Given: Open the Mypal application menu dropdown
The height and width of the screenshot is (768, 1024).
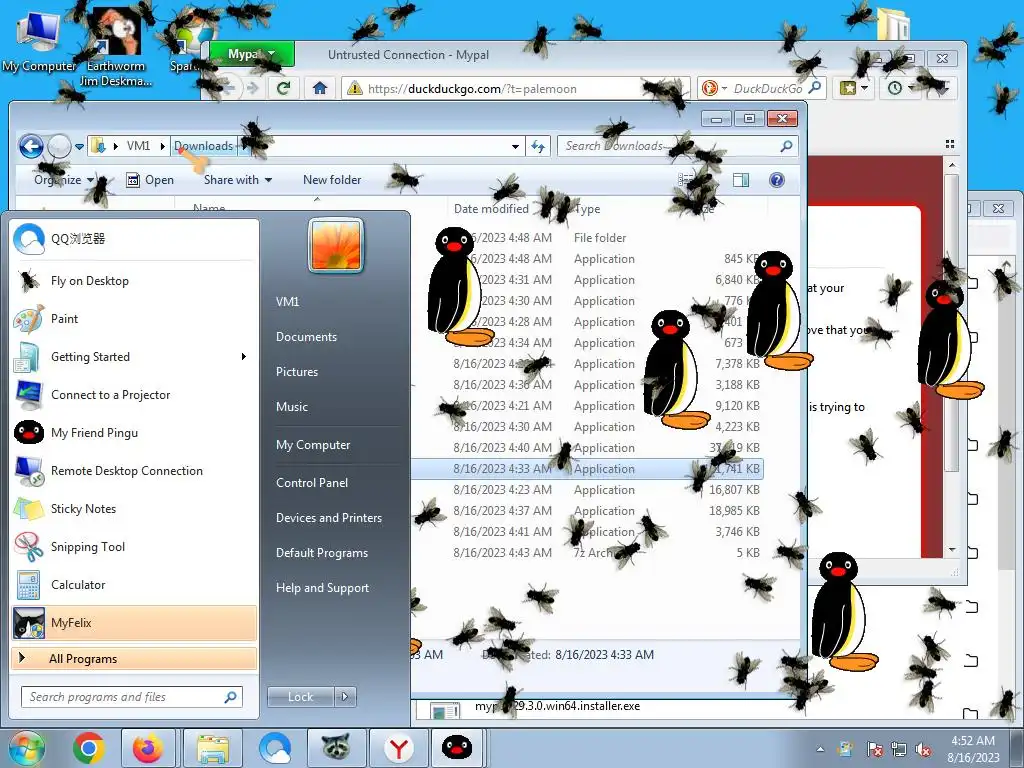Looking at the screenshot, I should 252,54.
